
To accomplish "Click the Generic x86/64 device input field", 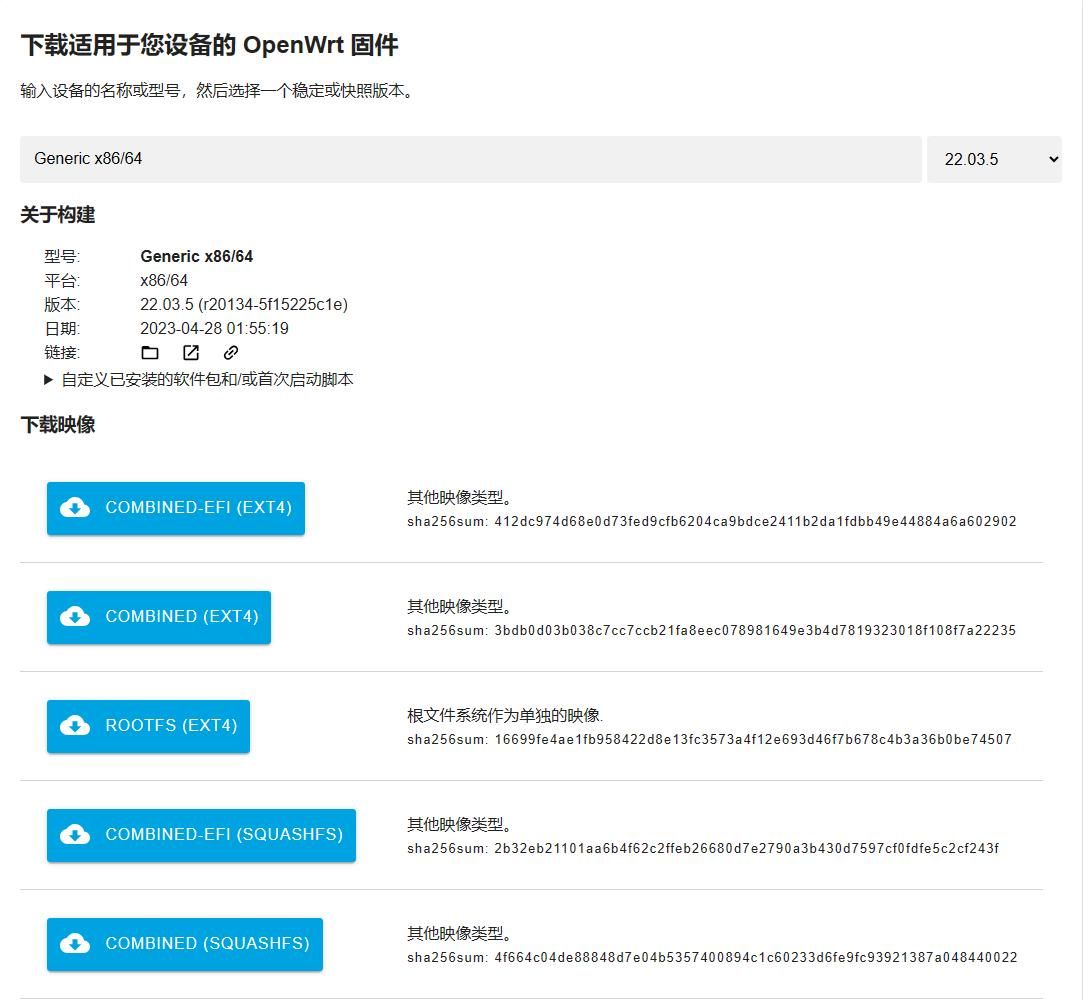I will coord(470,160).
